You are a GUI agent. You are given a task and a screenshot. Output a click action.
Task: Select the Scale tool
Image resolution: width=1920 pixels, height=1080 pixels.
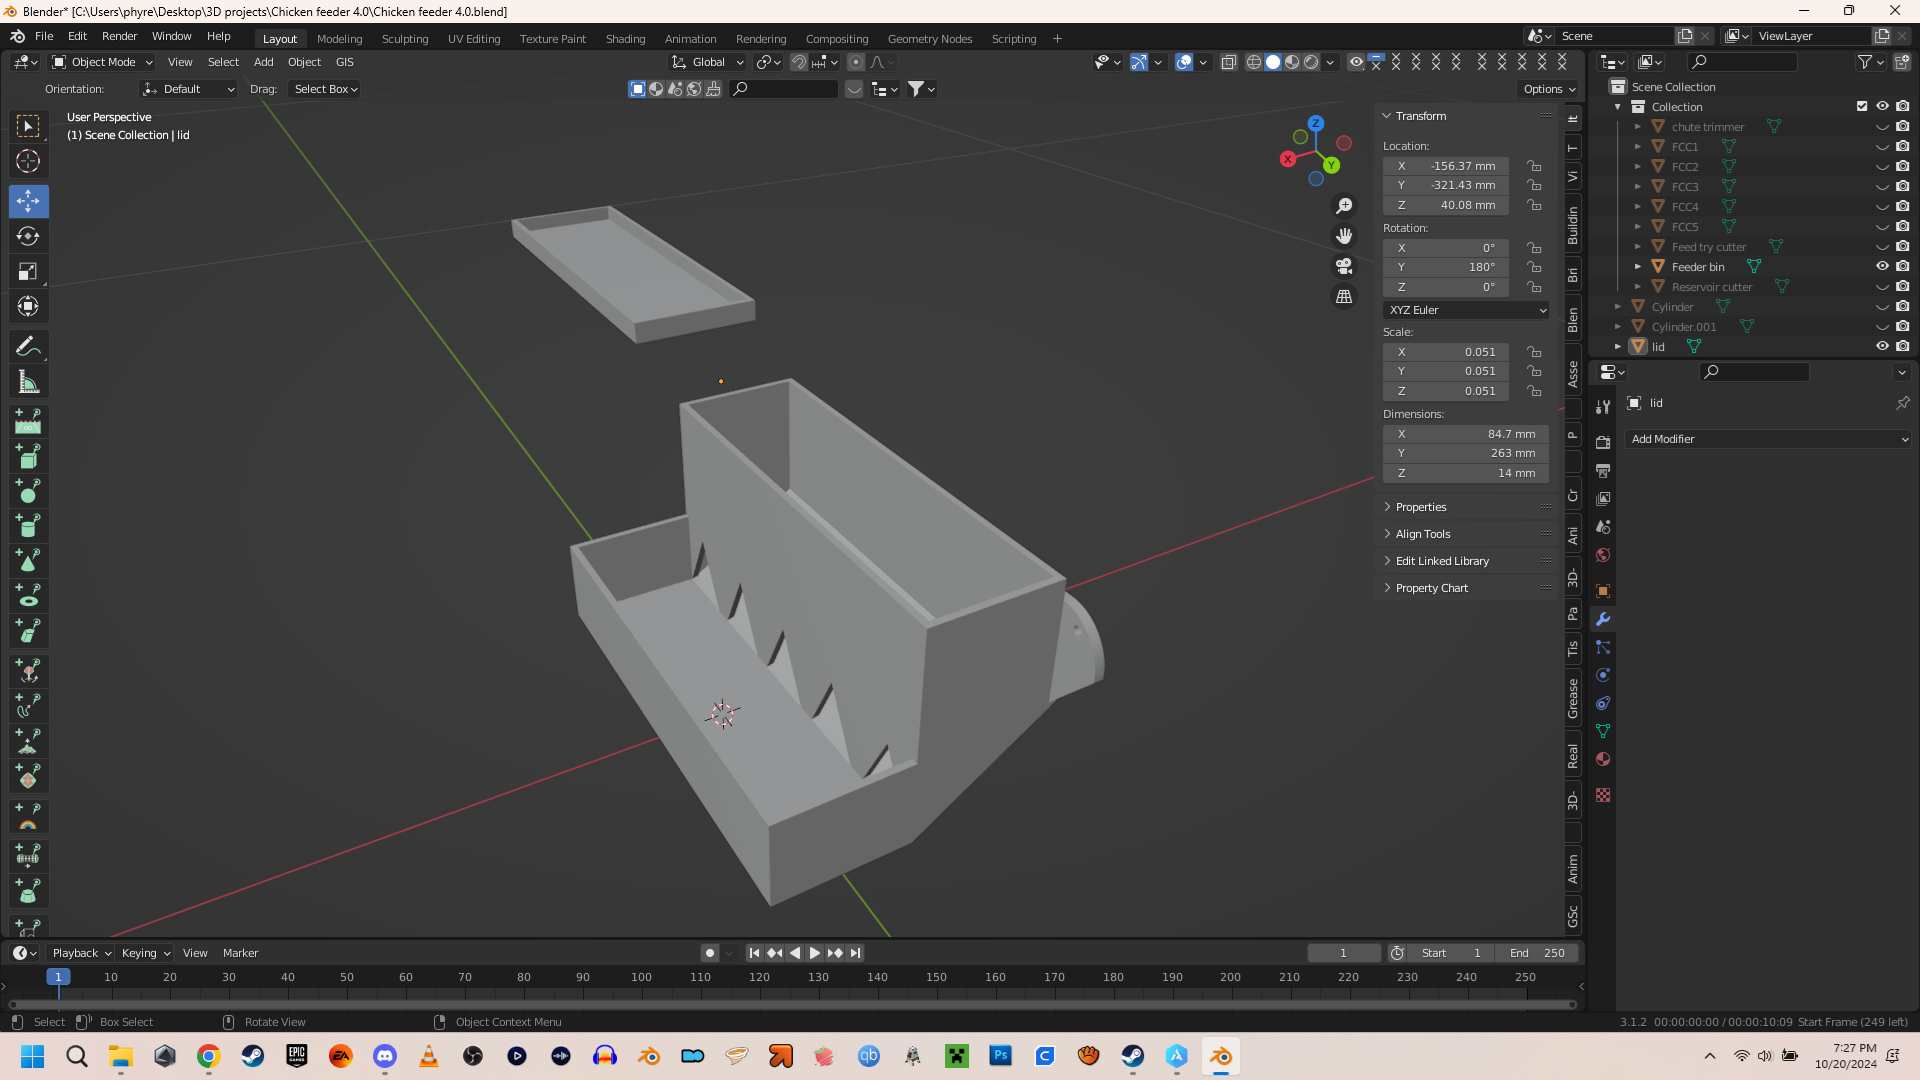28,272
